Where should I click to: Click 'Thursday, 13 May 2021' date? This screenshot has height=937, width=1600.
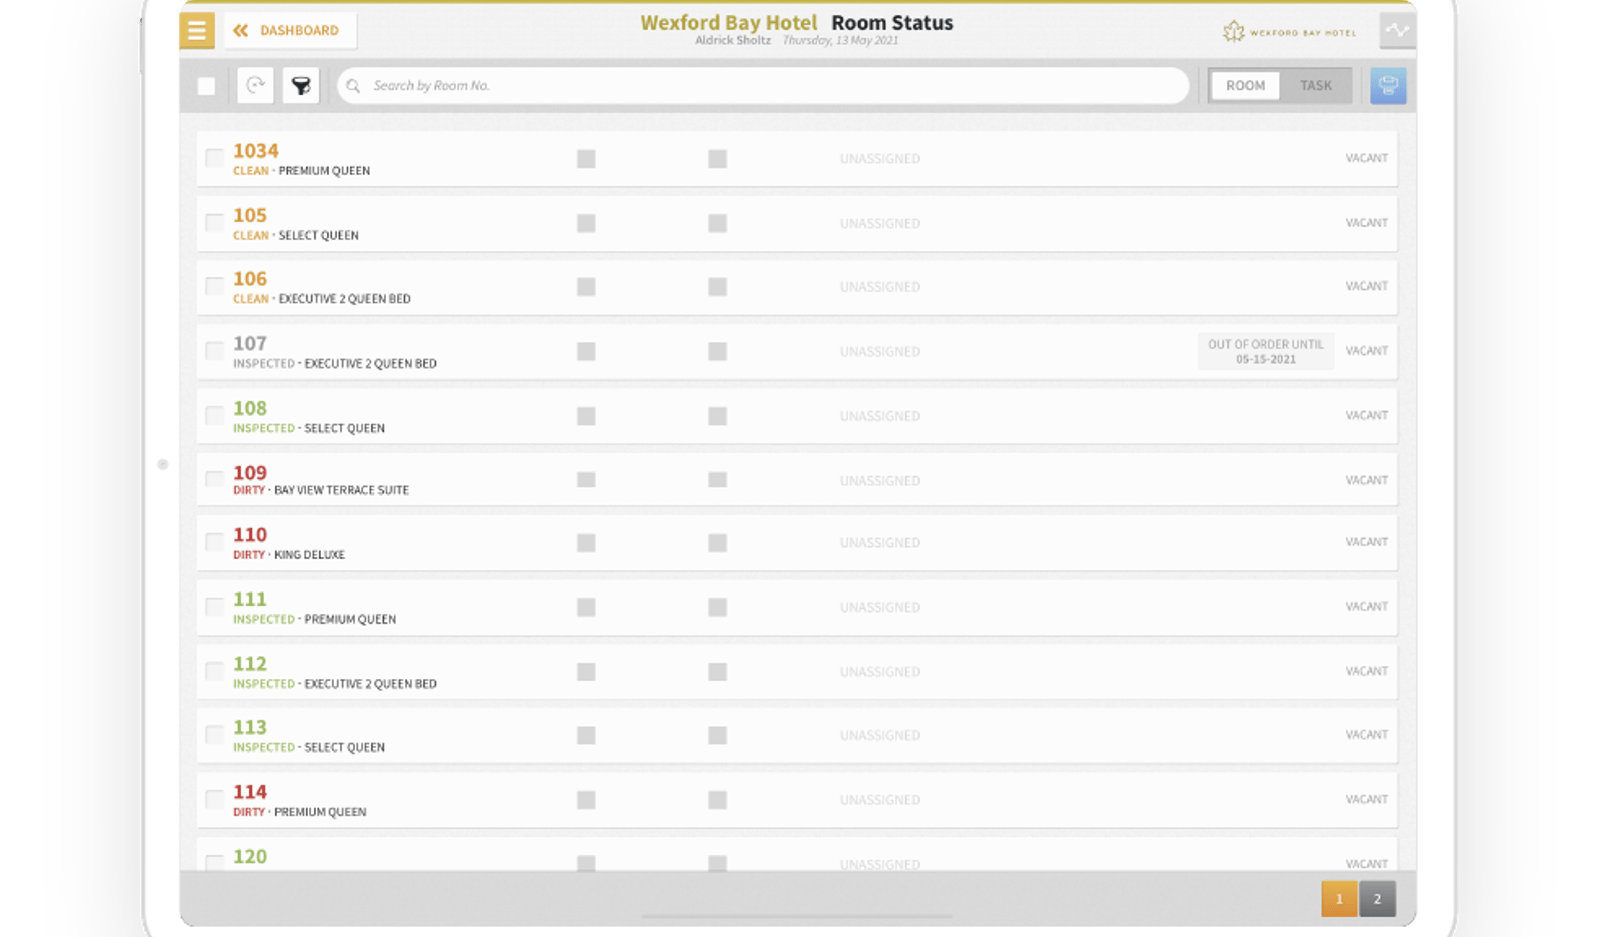pyautogui.click(x=840, y=41)
